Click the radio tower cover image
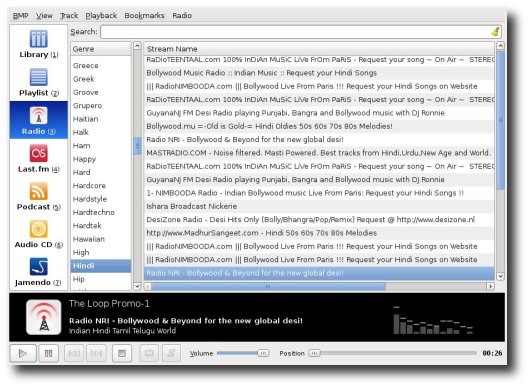This screenshot has width=530, height=388. coord(44,317)
